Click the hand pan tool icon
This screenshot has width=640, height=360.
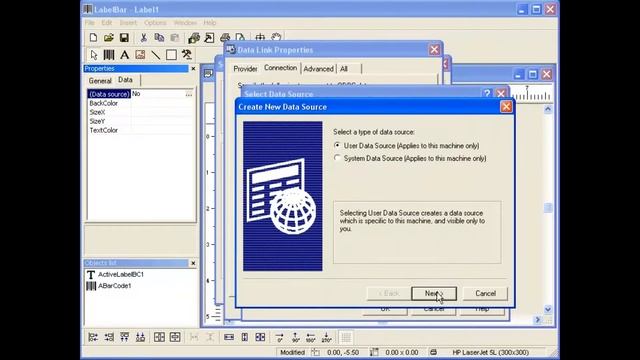point(276,38)
